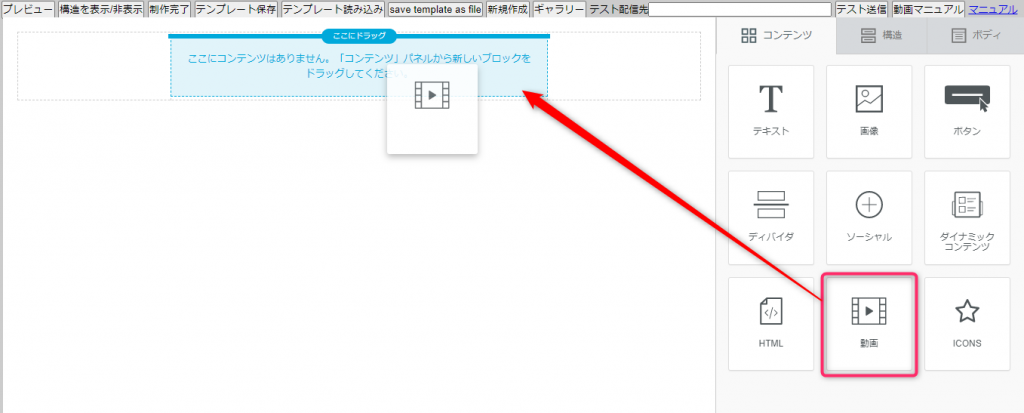This screenshot has width=1024, height=413.
Task: Click the プレビュー button
Action: [27, 9]
